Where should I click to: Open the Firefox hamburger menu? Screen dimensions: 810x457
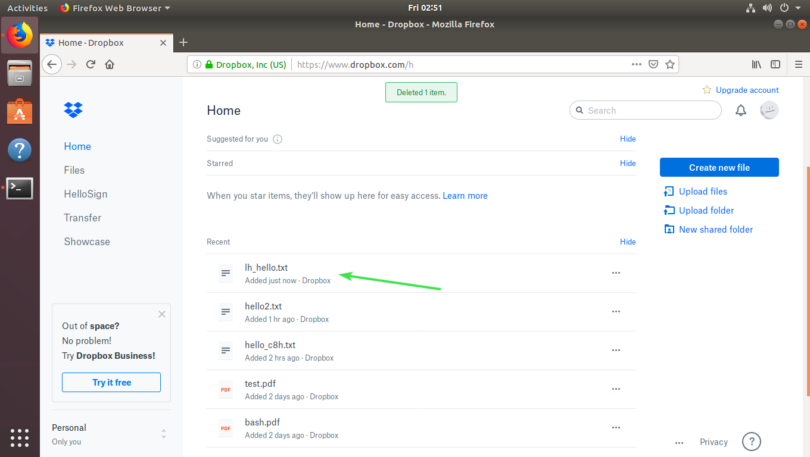[799, 65]
